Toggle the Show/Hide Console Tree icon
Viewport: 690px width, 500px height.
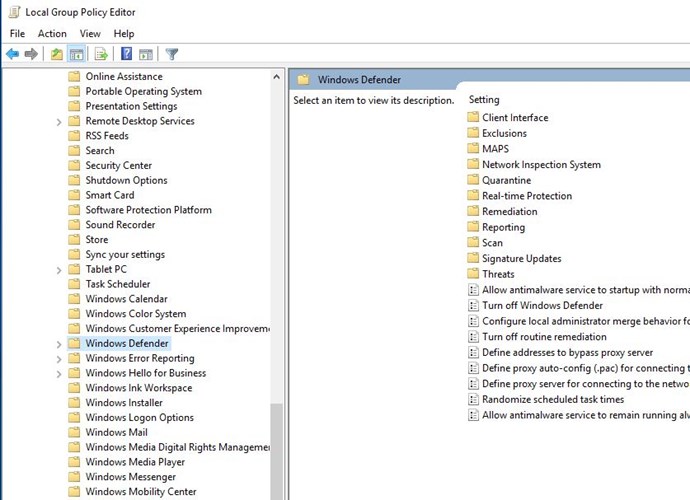76,54
